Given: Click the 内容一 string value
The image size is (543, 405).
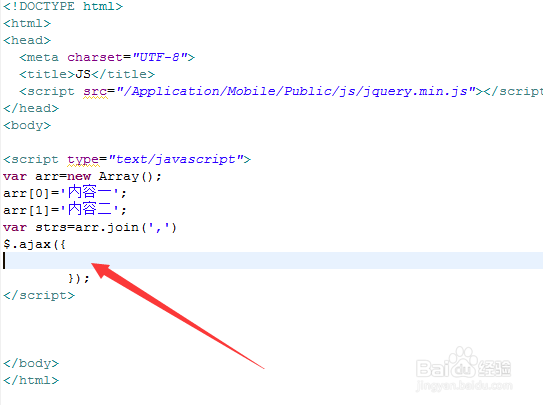Looking at the screenshot, I should [x=90, y=192].
